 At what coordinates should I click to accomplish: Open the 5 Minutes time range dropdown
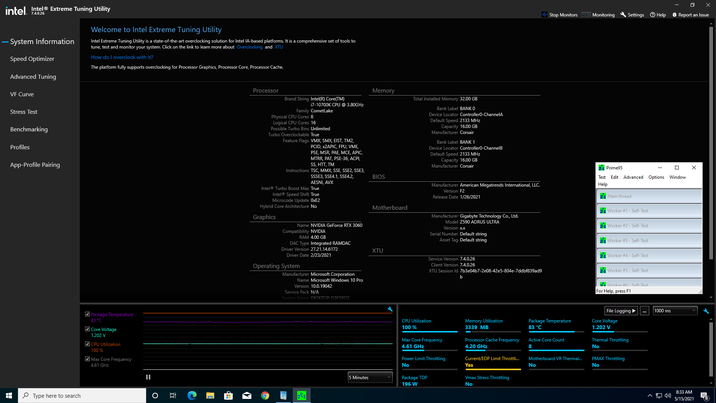(x=370, y=377)
